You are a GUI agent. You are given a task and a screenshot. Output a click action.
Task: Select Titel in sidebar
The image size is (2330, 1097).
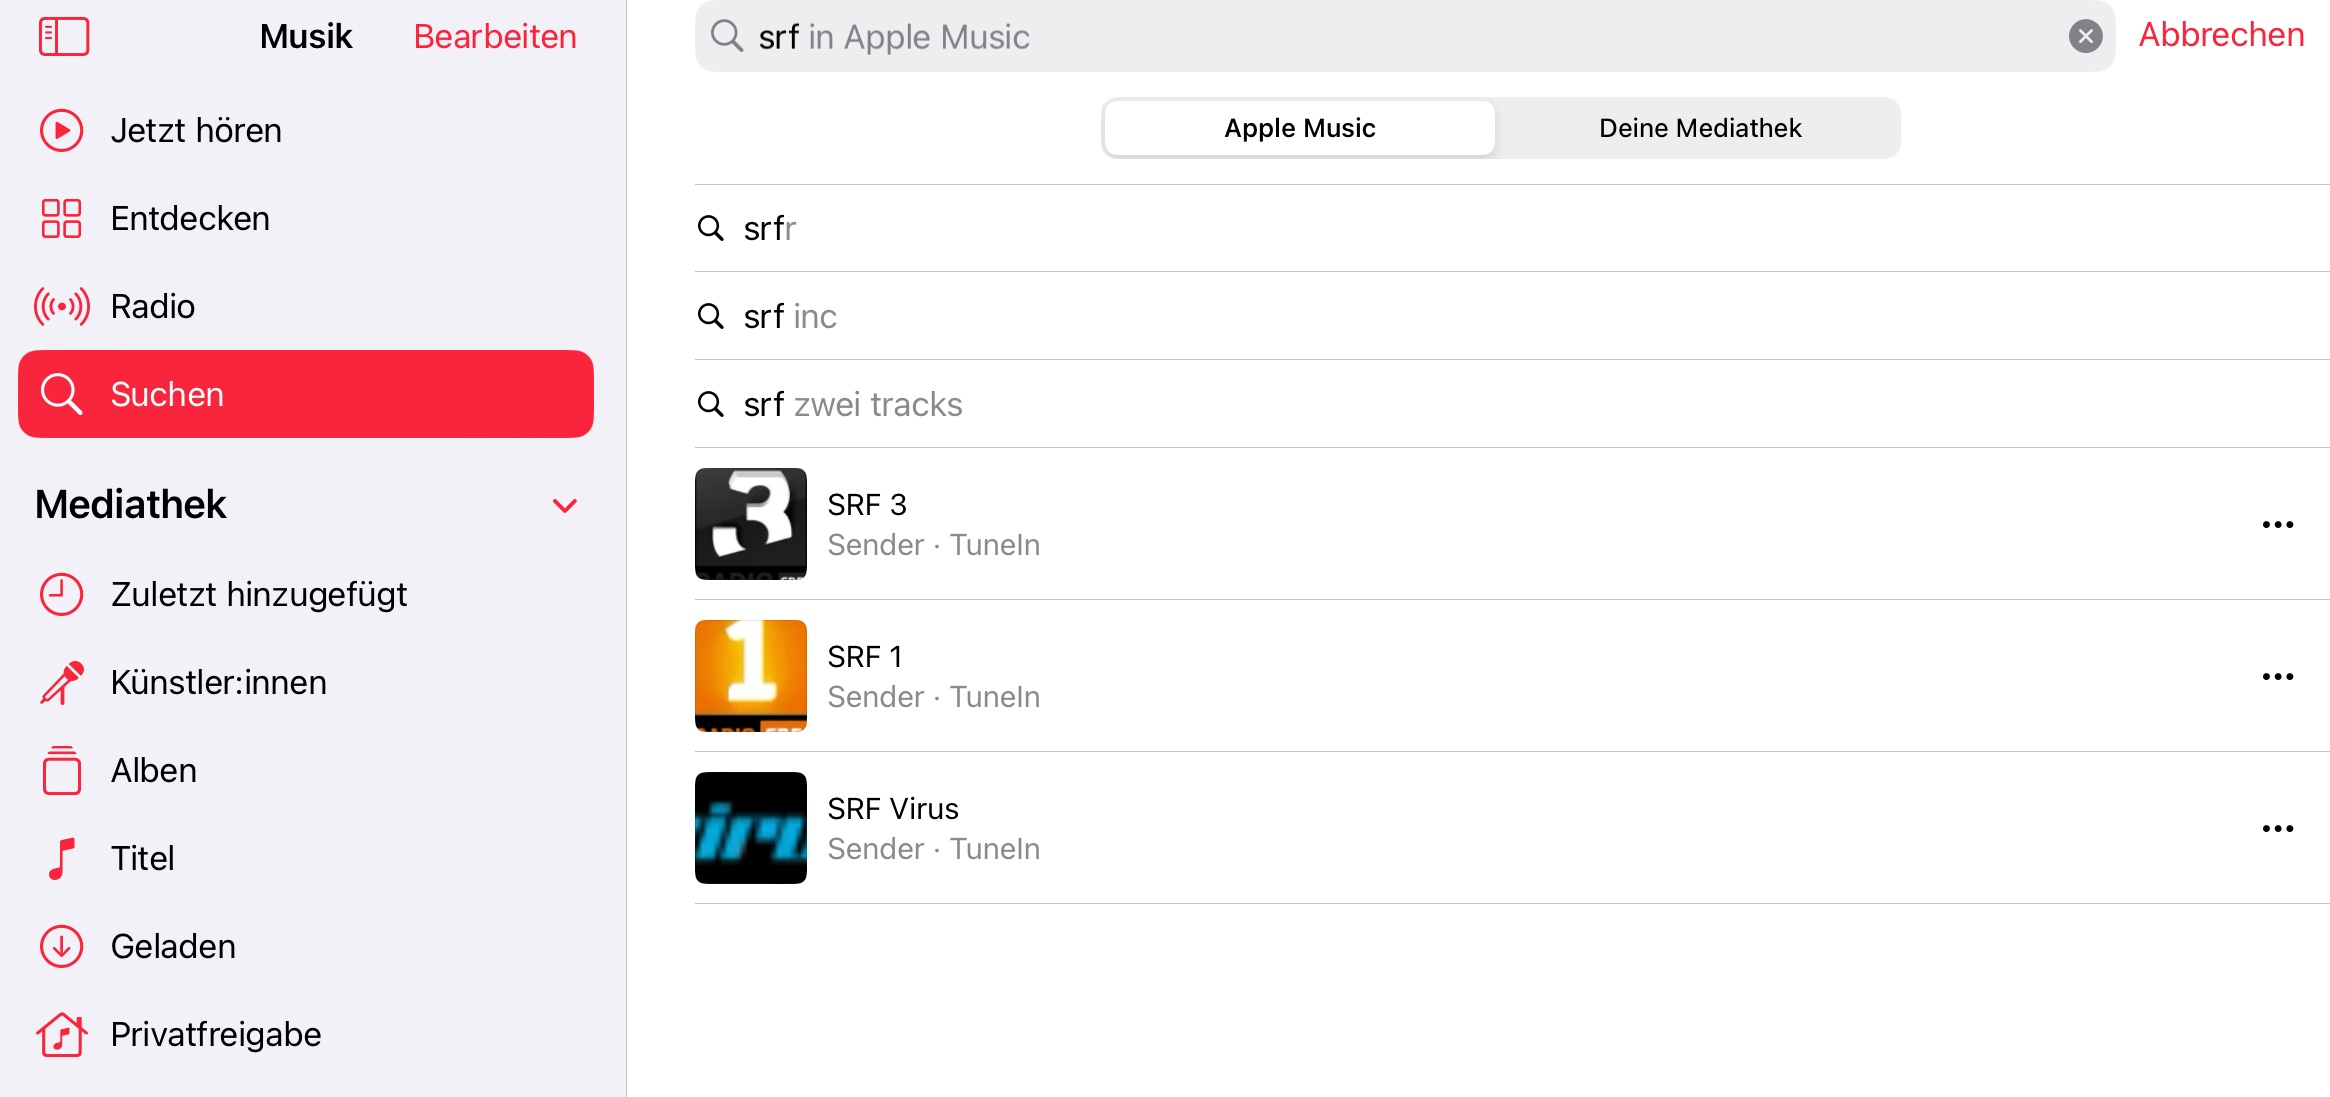click(x=143, y=859)
